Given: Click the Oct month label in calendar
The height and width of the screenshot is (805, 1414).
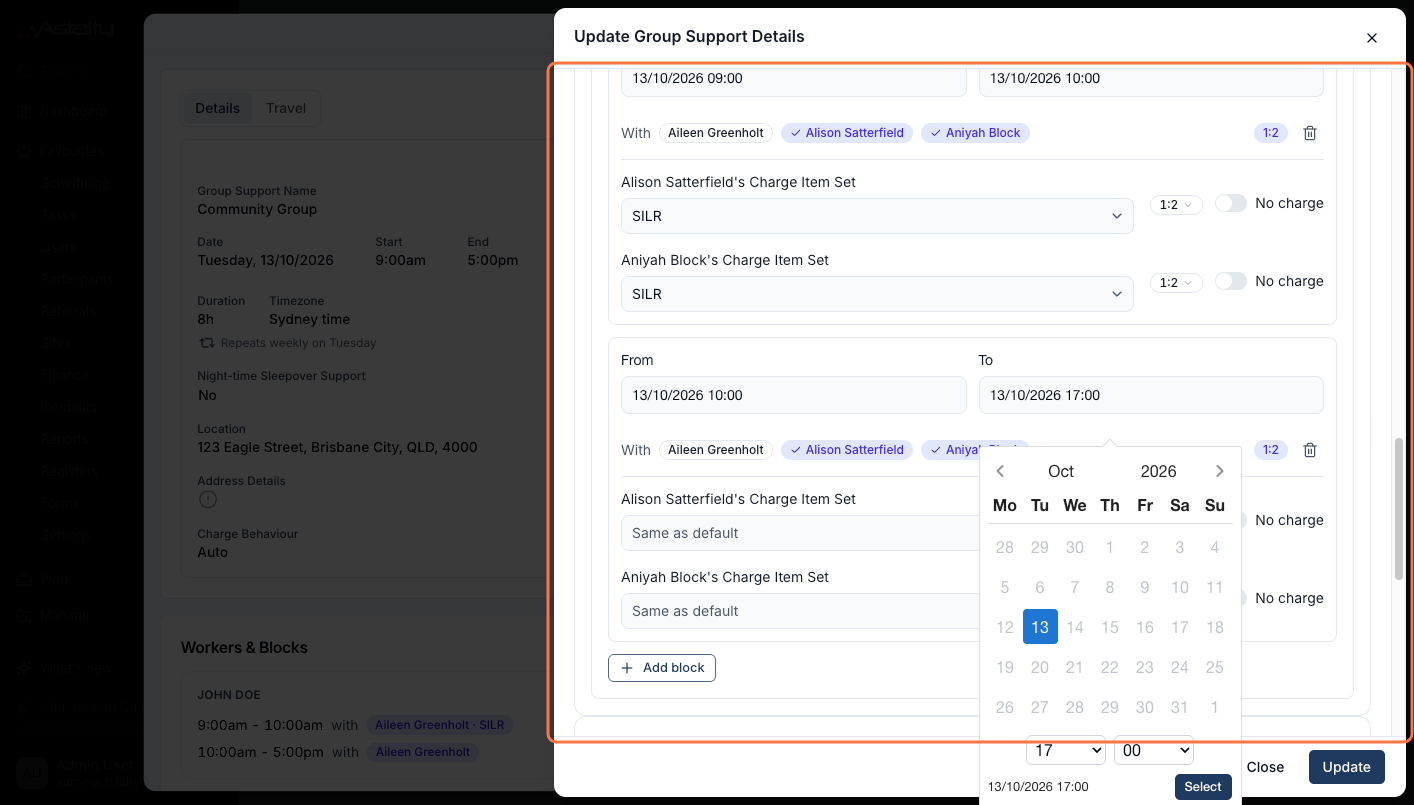Looking at the screenshot, I should (1061, 471).
